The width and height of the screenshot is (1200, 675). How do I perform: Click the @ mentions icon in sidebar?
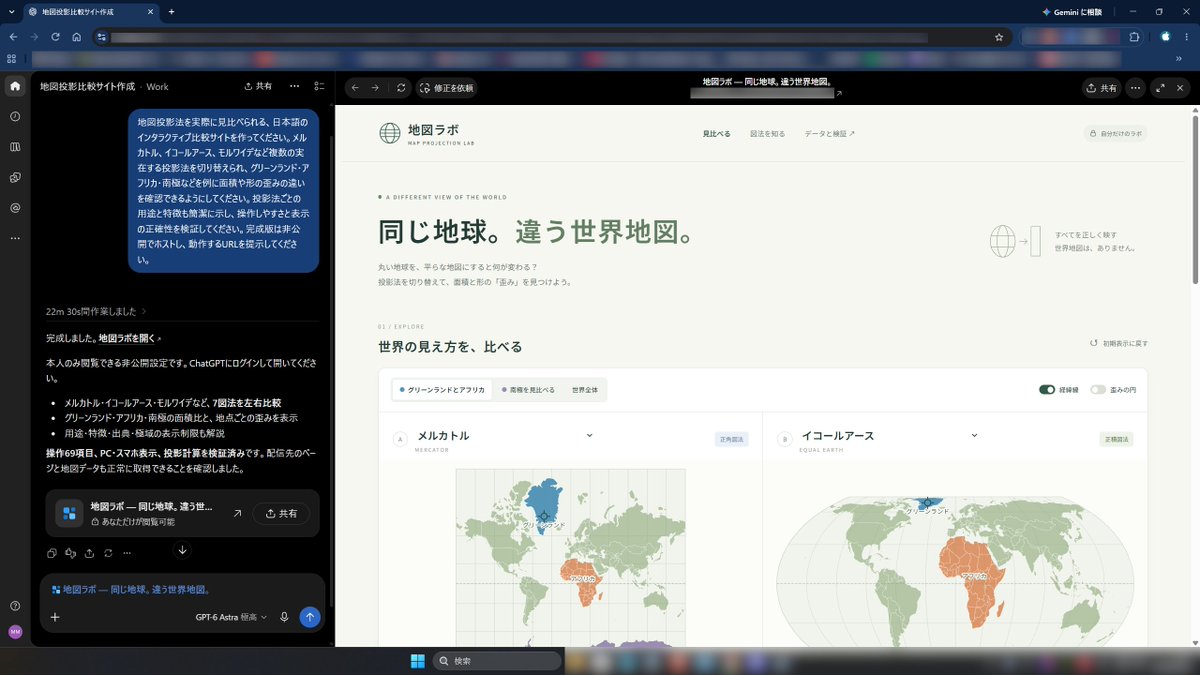tap(15, 208)
